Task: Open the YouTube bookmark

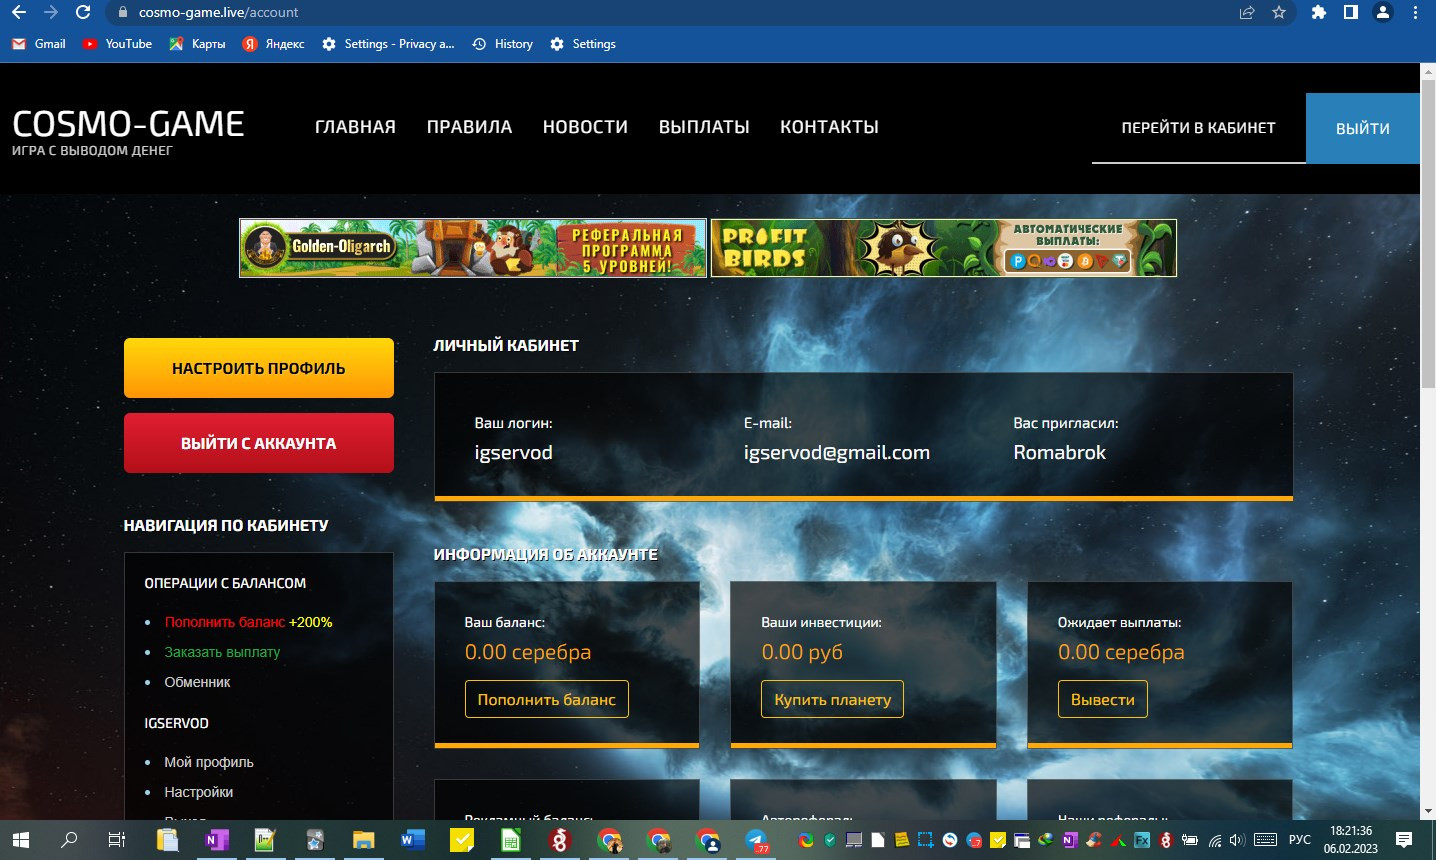Action: 118,44
